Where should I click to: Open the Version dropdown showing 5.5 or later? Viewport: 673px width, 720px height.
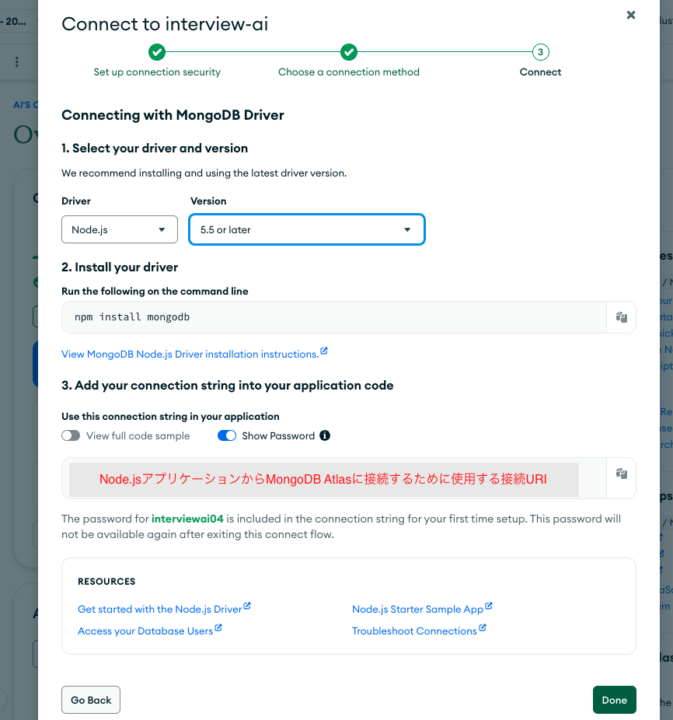click(307, 230)
